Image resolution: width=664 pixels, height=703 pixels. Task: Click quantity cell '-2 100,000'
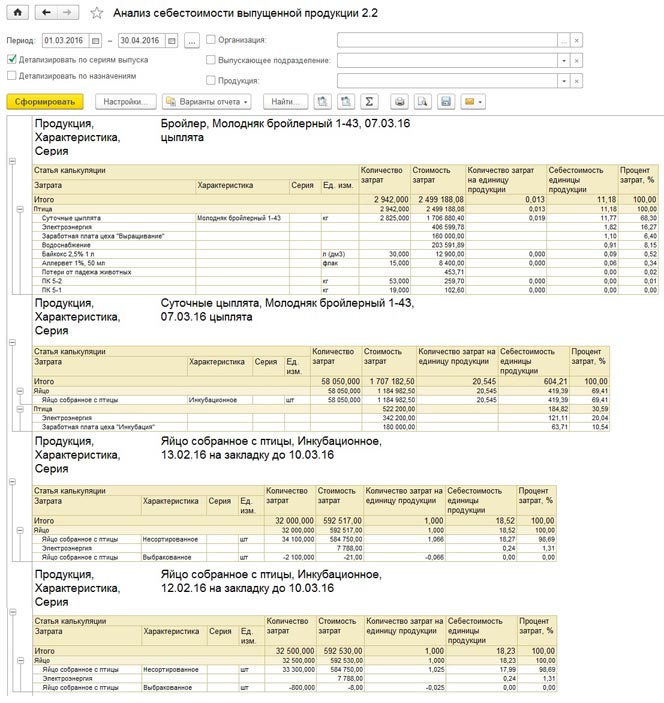pyautogui.click(x=291, y=557)
